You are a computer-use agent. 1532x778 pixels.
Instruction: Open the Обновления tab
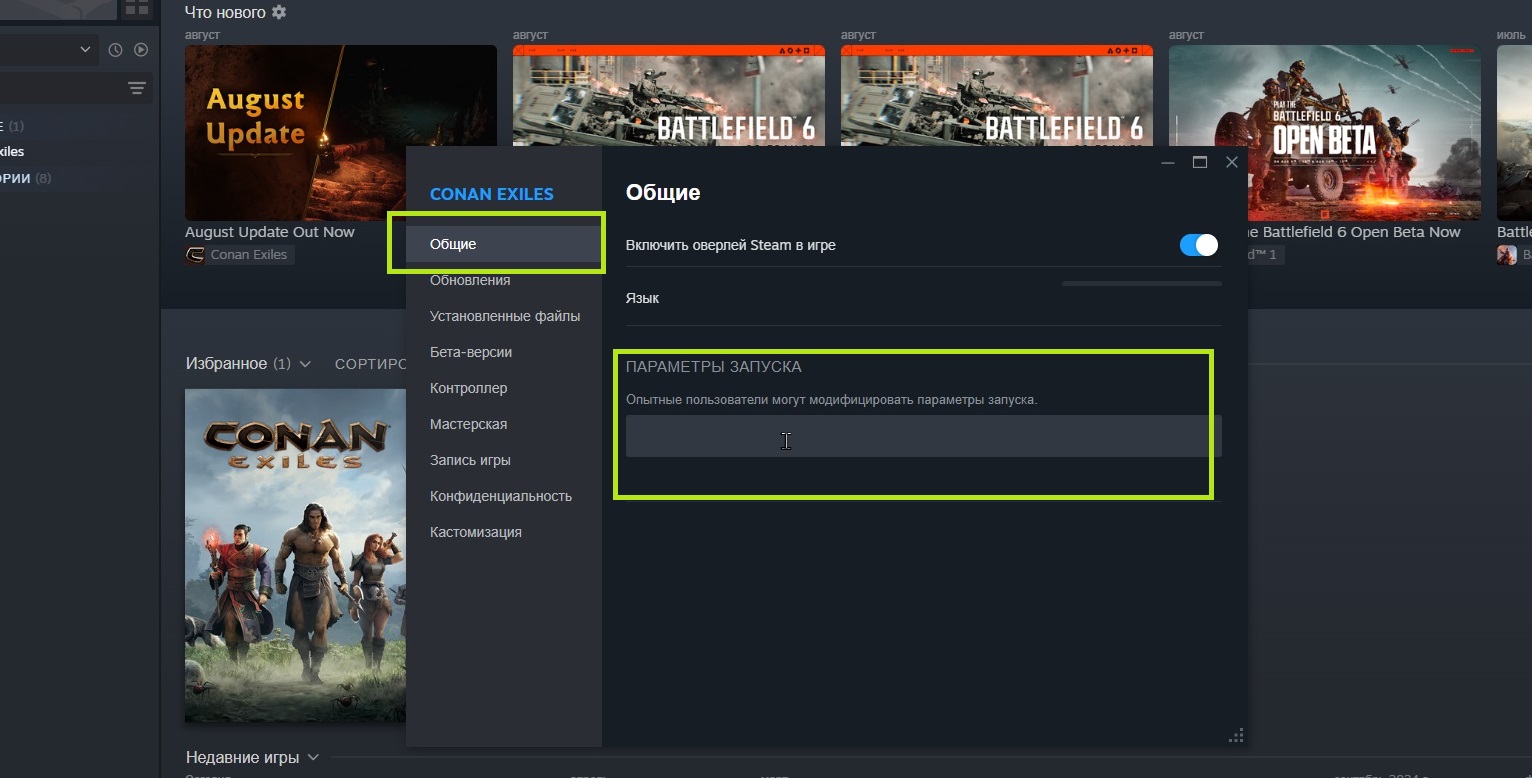coord(504,280)
